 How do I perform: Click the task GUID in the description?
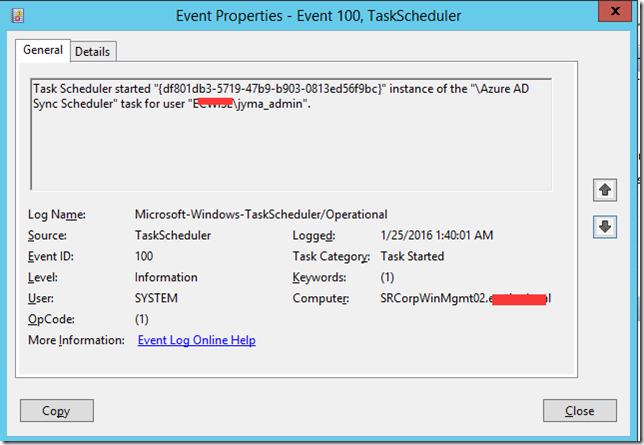pos(269,89)
